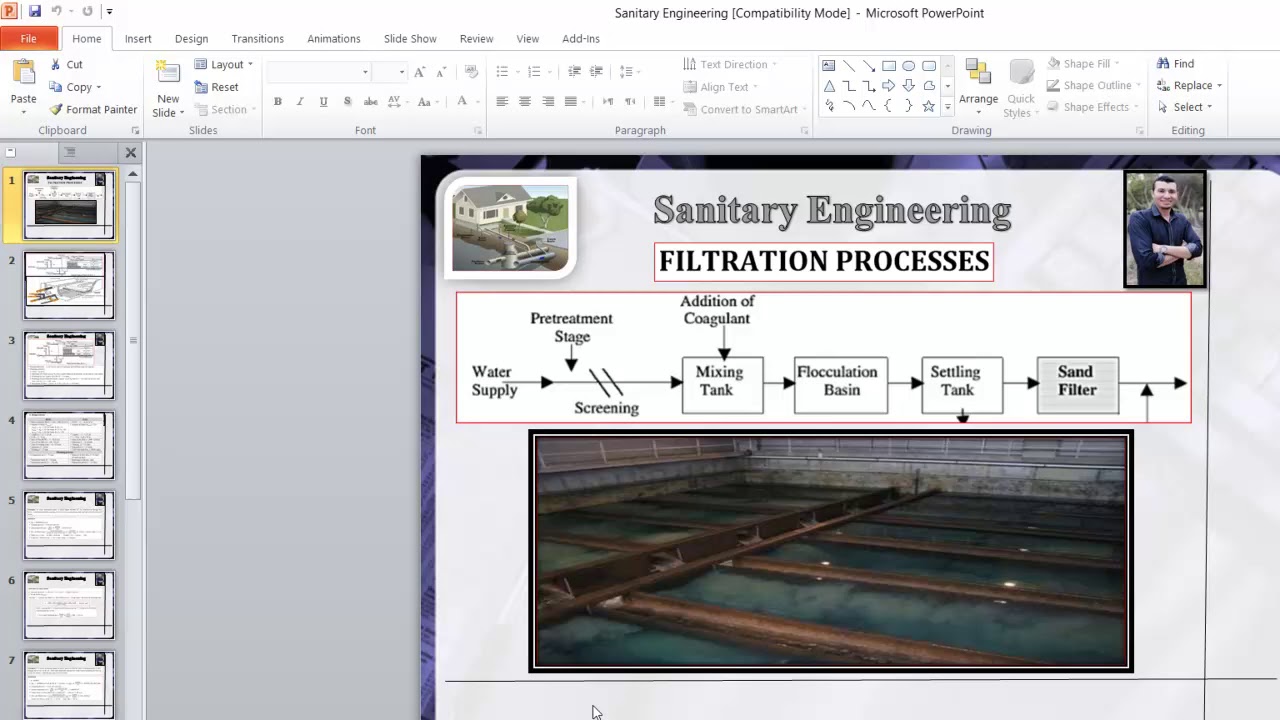Switch to the Insert tab
This screenshot has height=720, width=1280.
138,39
